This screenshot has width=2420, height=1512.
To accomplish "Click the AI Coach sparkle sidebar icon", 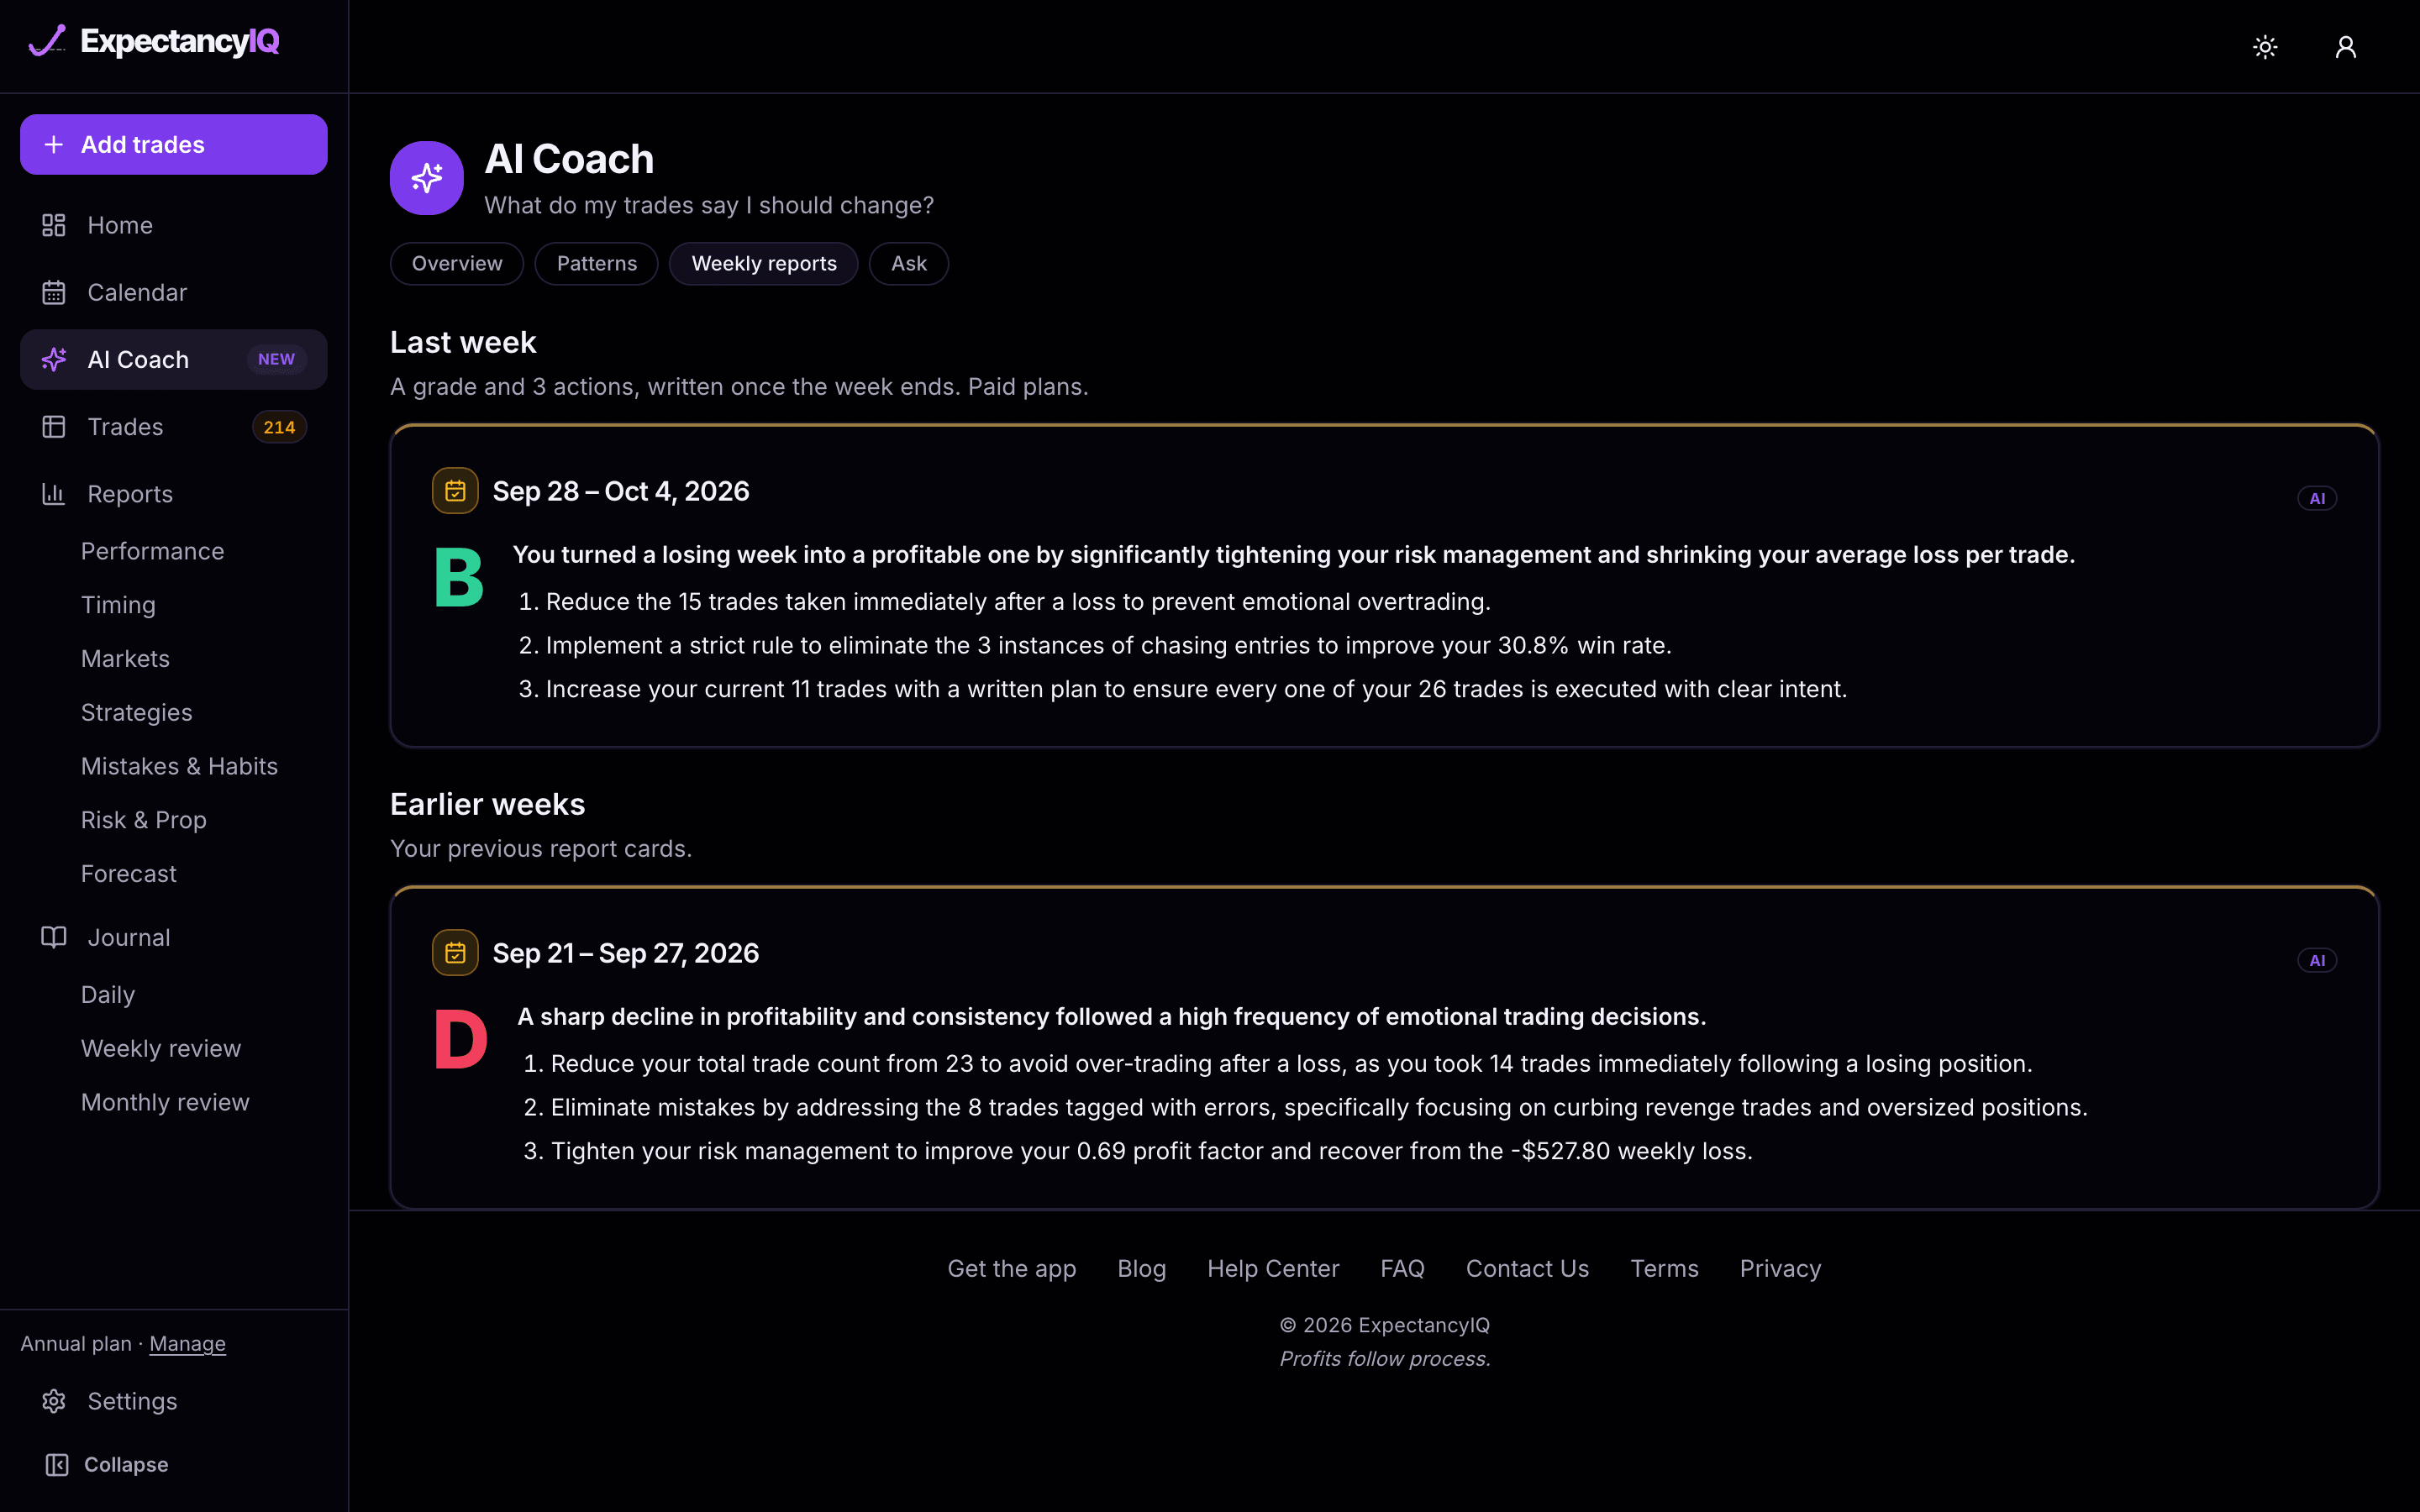I will 54,359.
